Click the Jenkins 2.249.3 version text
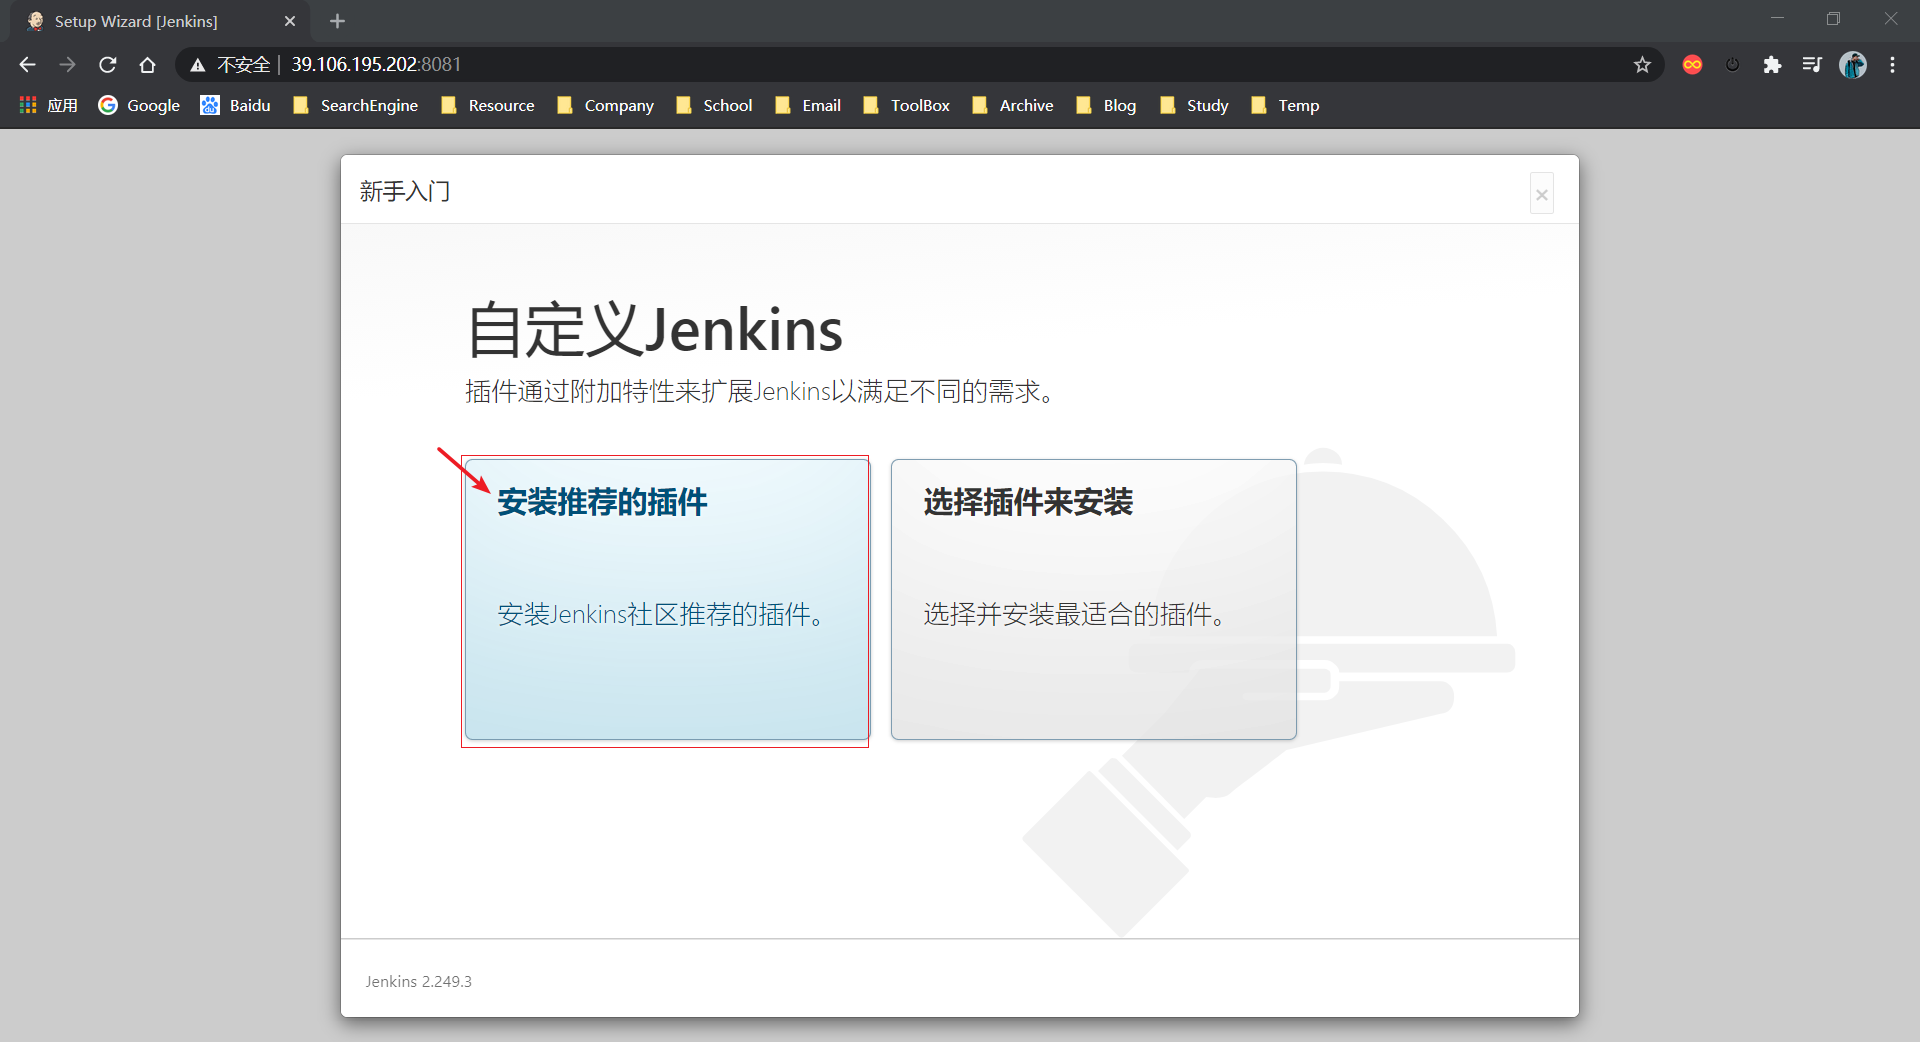 (418, 982)
